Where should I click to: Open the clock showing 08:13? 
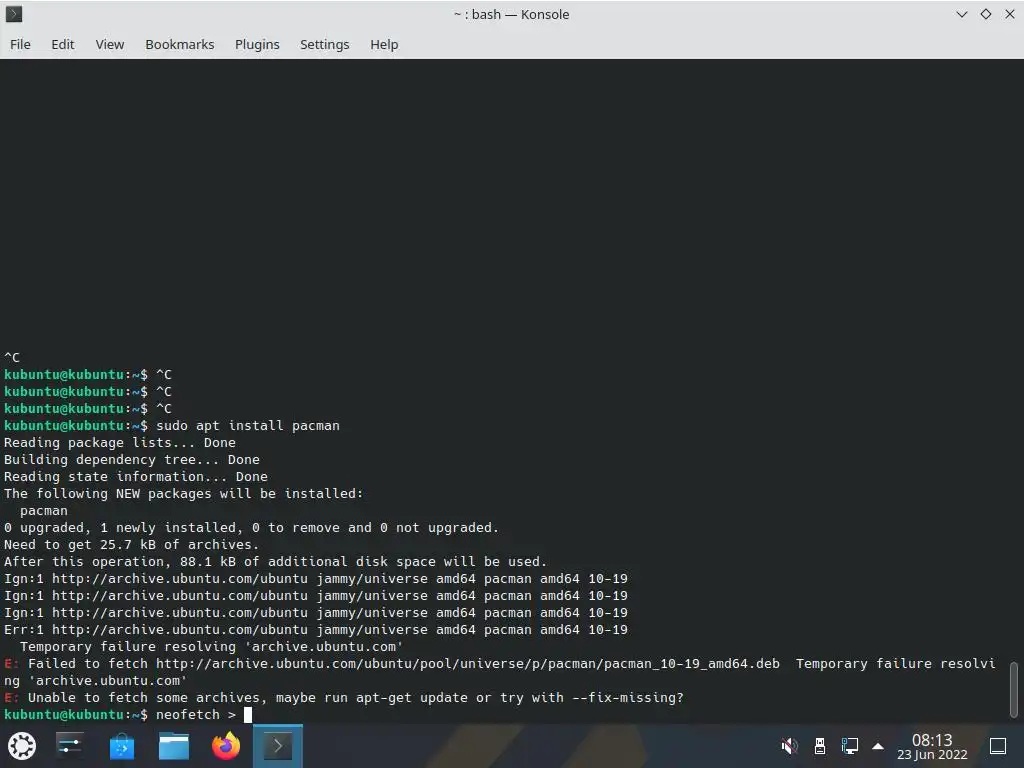coord(932,746)
